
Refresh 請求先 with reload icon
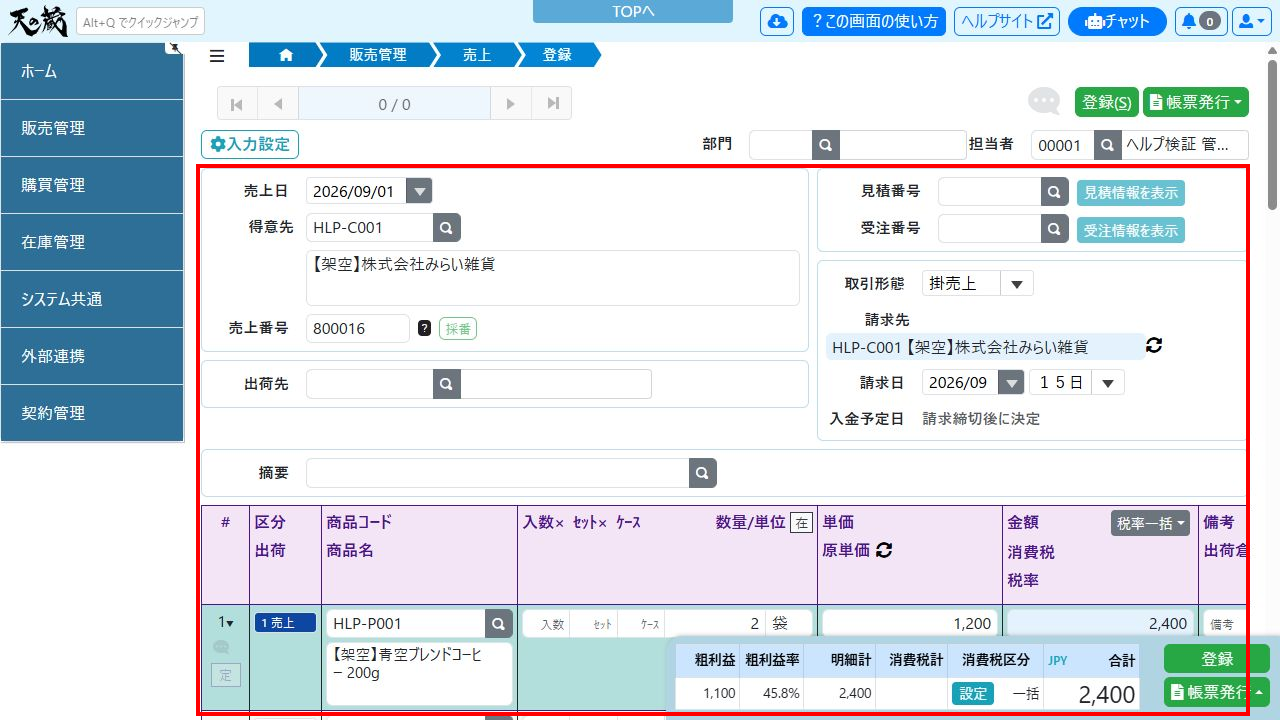coord(1154,345)
